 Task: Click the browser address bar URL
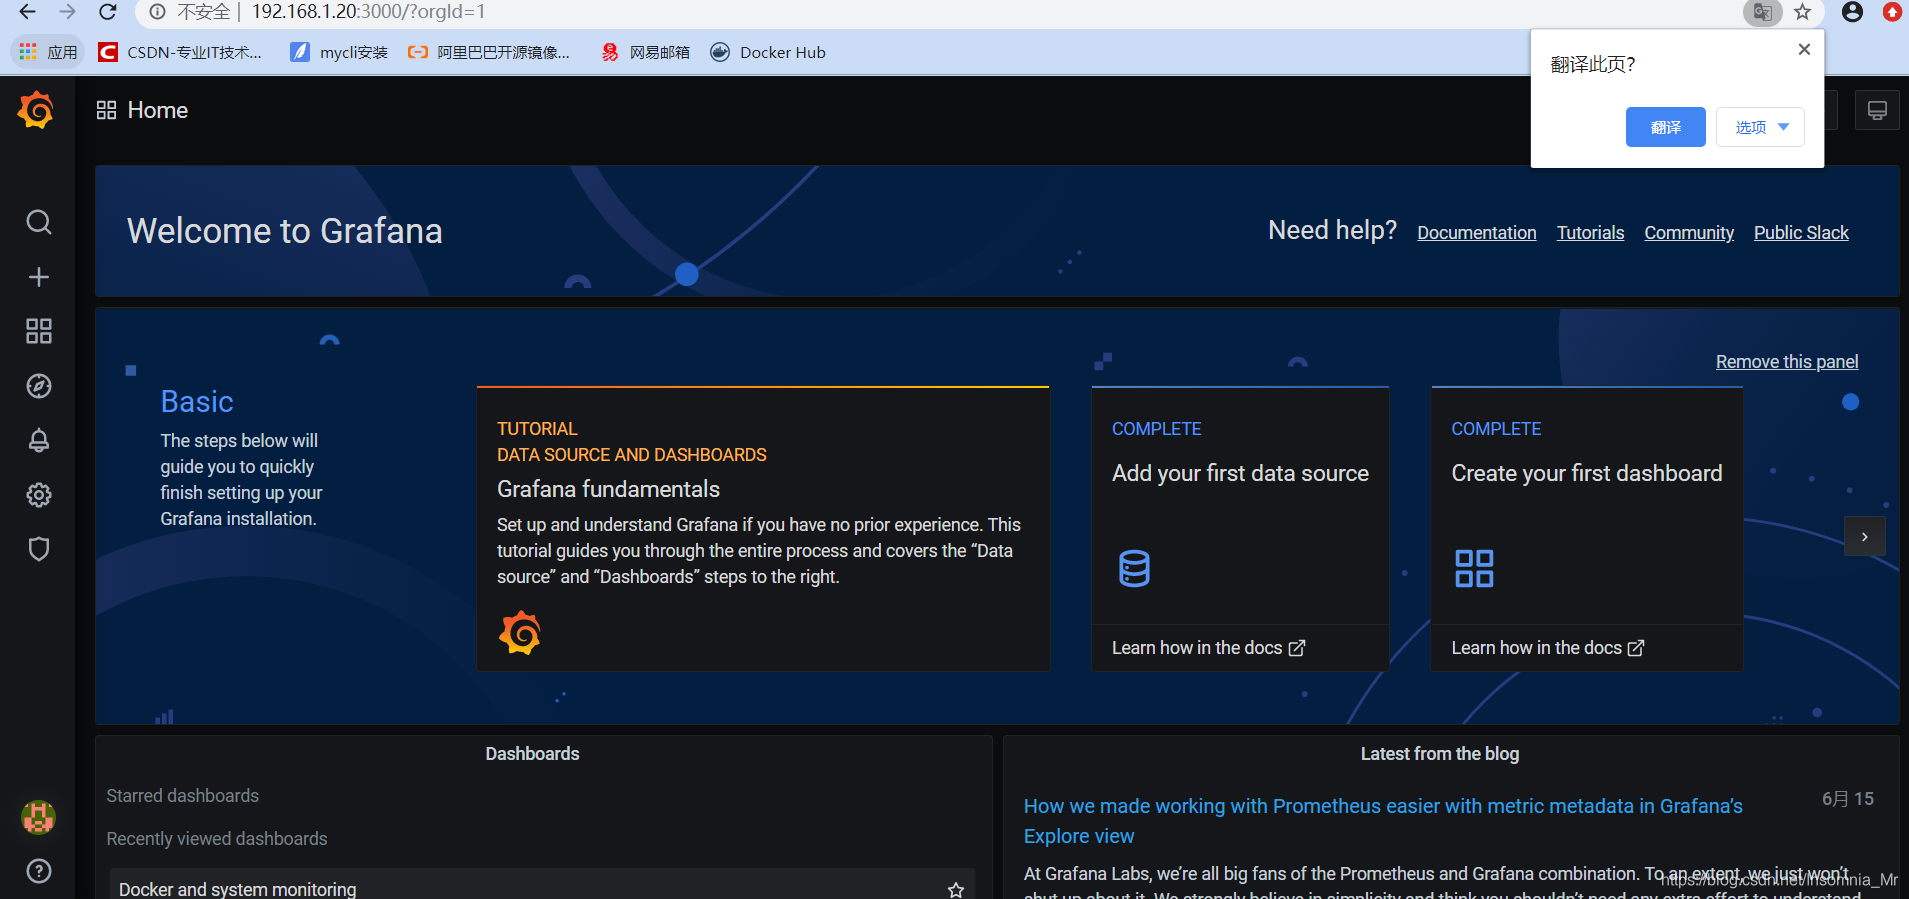tap(368, 12)
